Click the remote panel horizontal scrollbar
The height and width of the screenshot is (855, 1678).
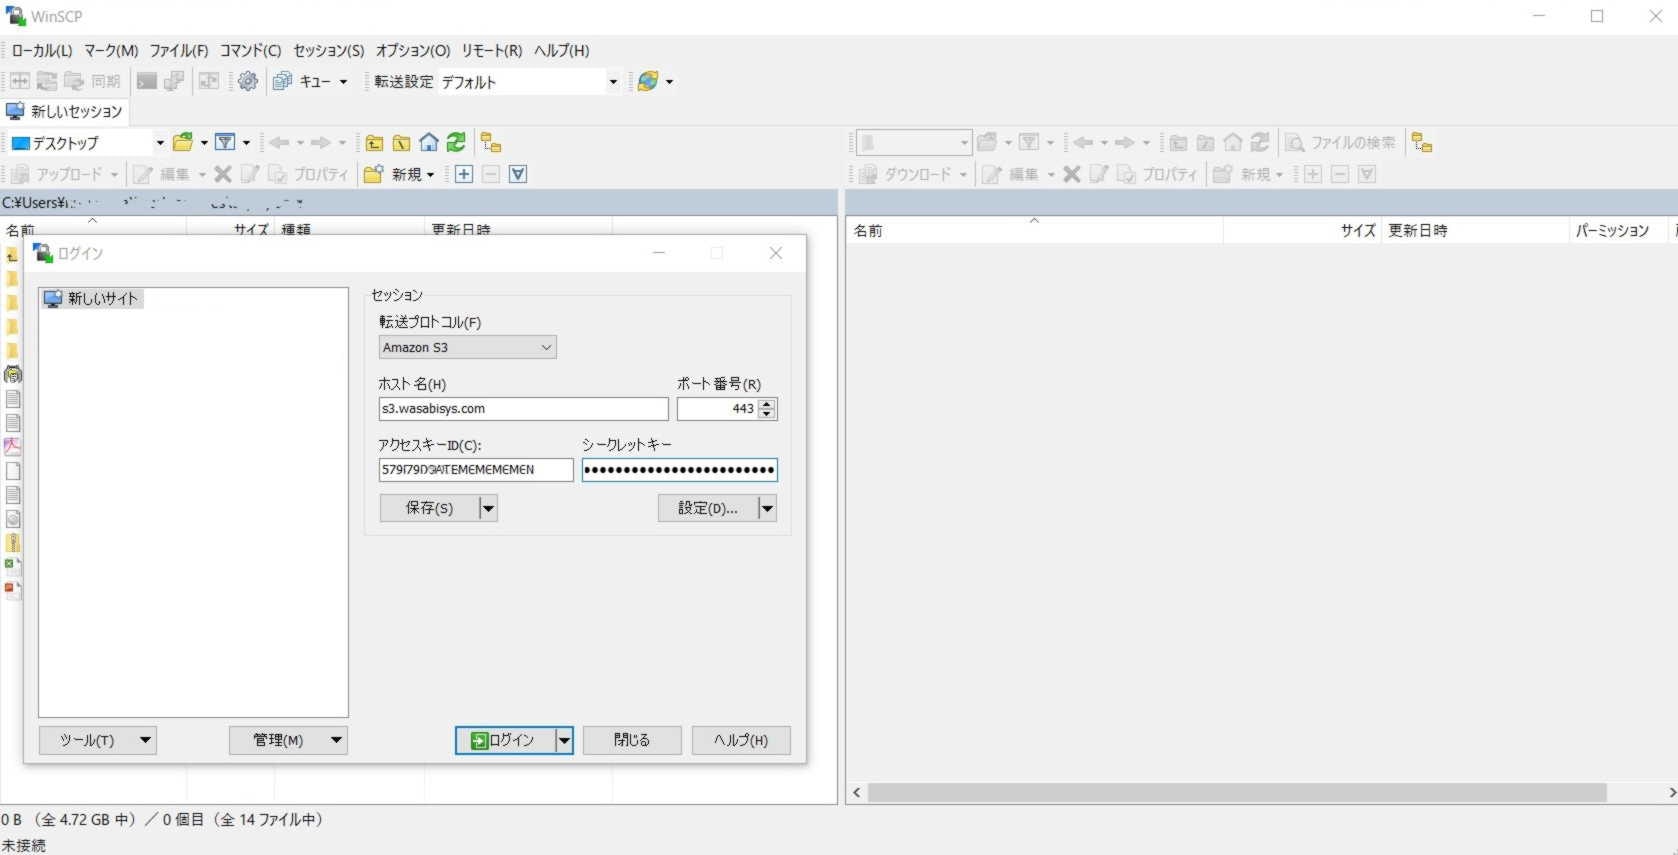pos(1237,792)
